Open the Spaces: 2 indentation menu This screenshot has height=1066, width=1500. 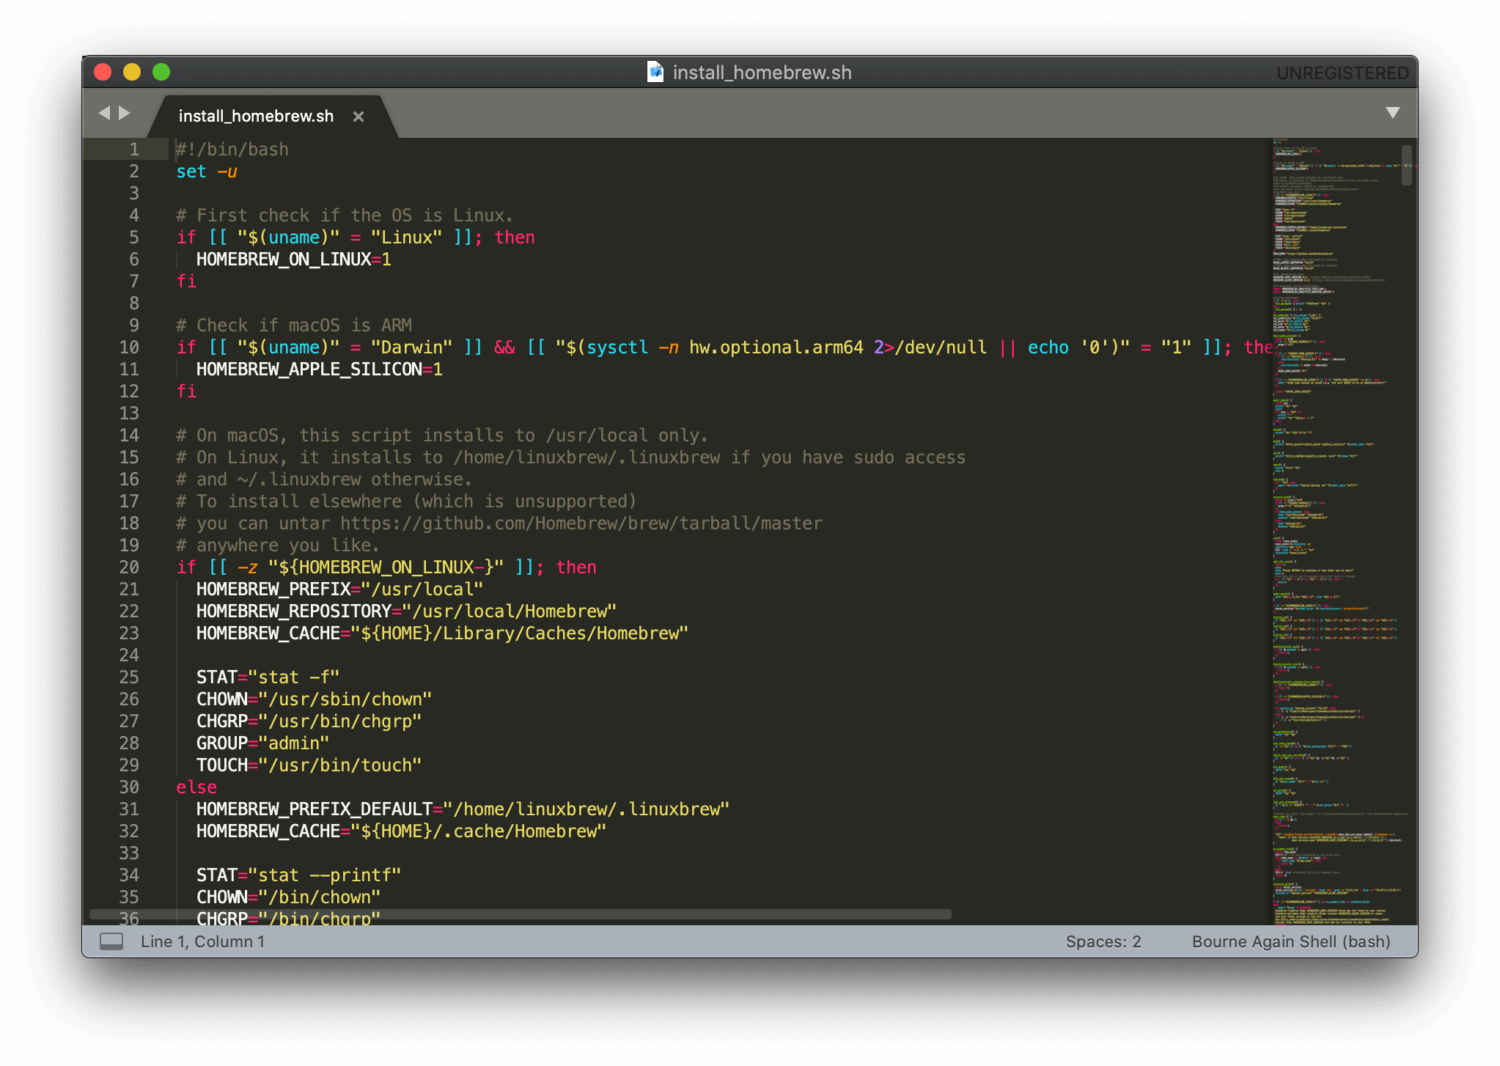[x=1103, y=942]
